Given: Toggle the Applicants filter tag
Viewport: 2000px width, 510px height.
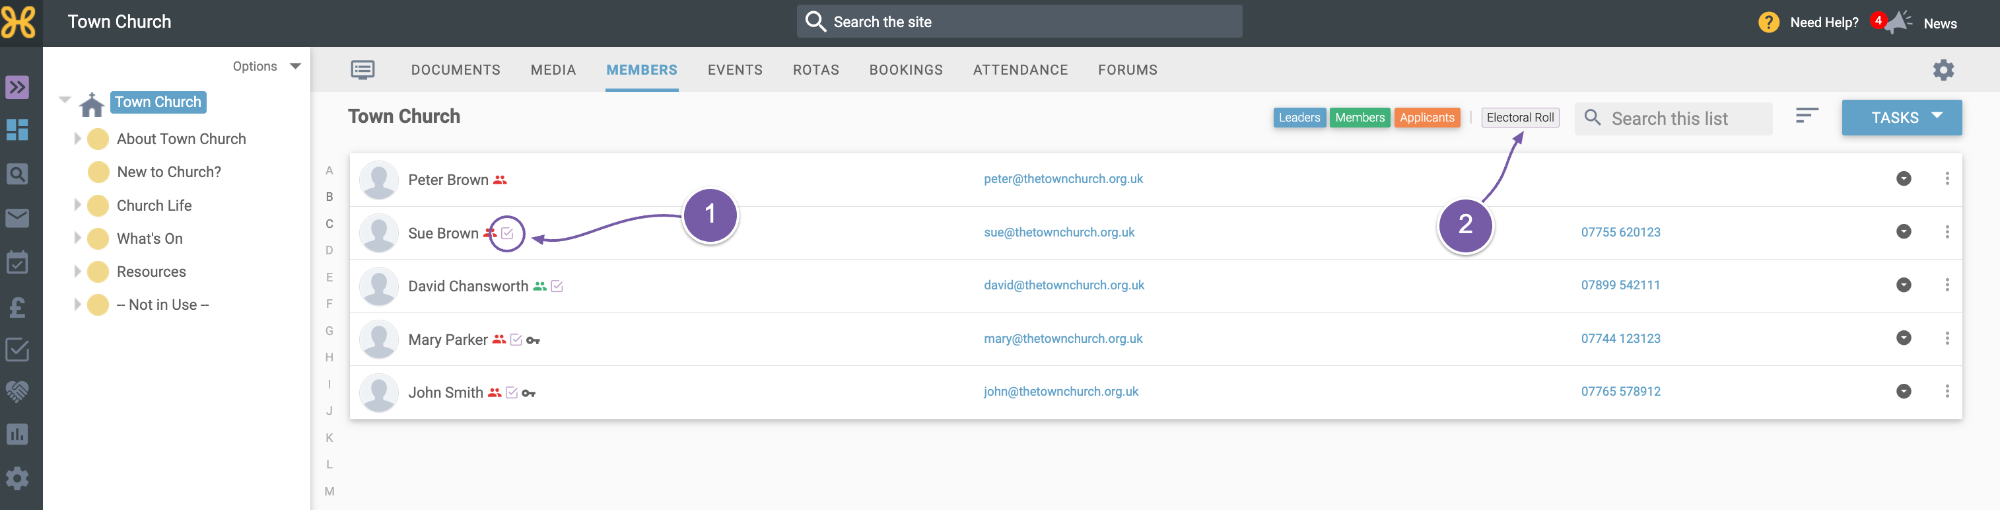Looking at the screenshot, I should point(1427,118).
